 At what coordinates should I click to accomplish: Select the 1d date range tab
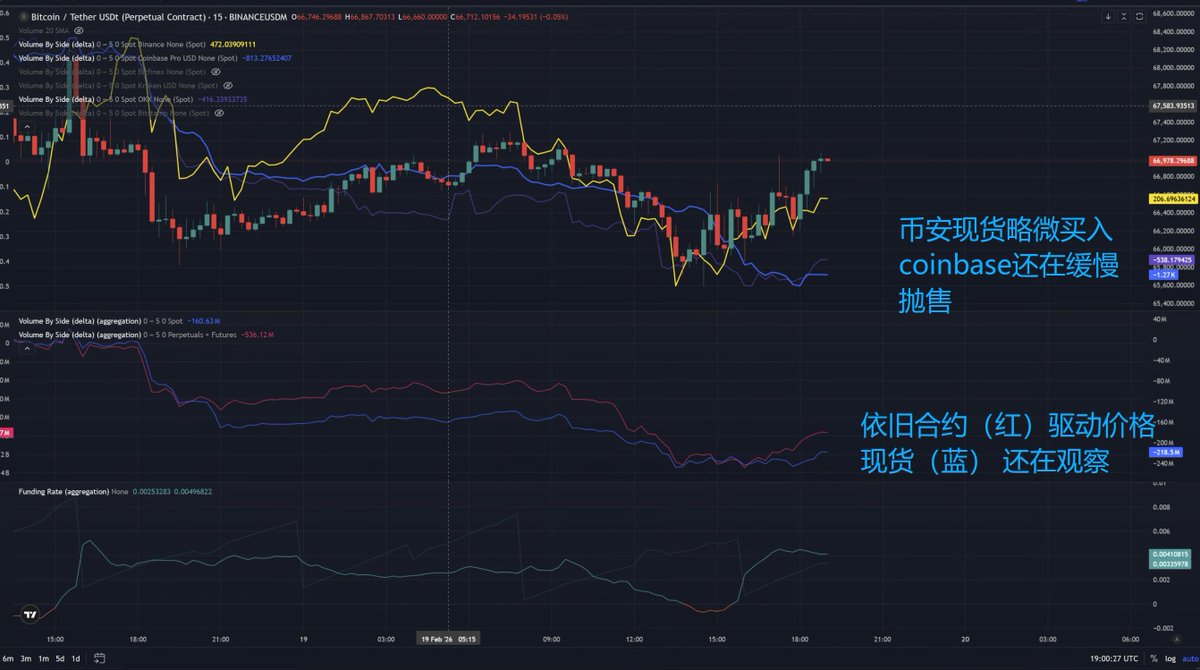(x=76, y=658)
